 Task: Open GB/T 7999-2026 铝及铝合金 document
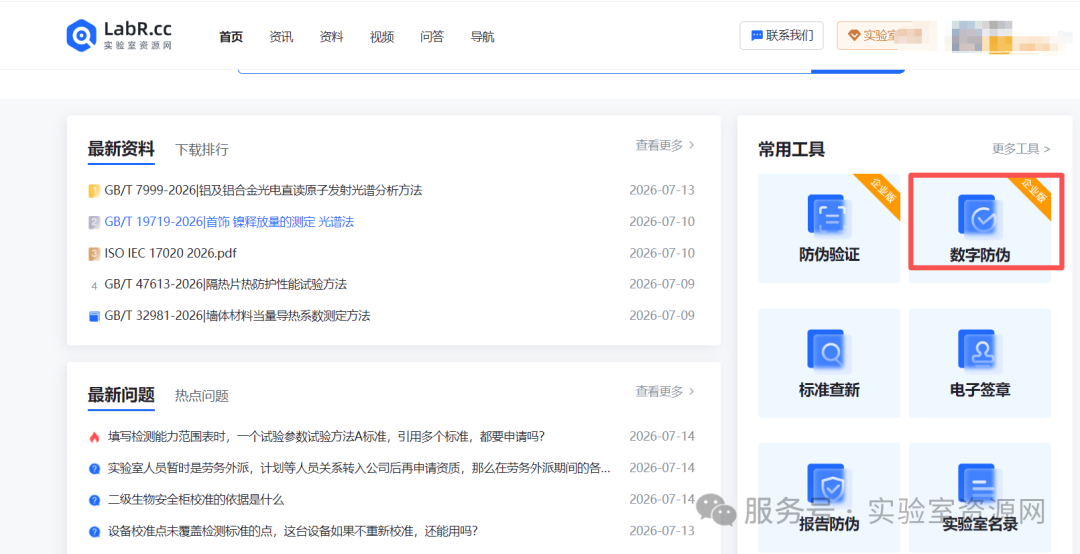tap(263, 190)
